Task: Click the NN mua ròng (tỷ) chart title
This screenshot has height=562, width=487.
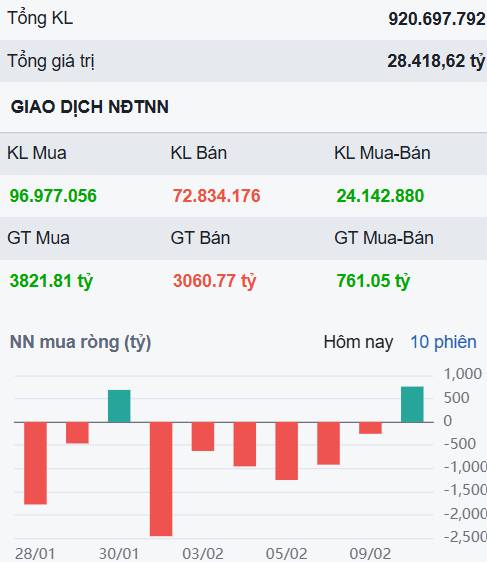Action: (x=80, y=342)
